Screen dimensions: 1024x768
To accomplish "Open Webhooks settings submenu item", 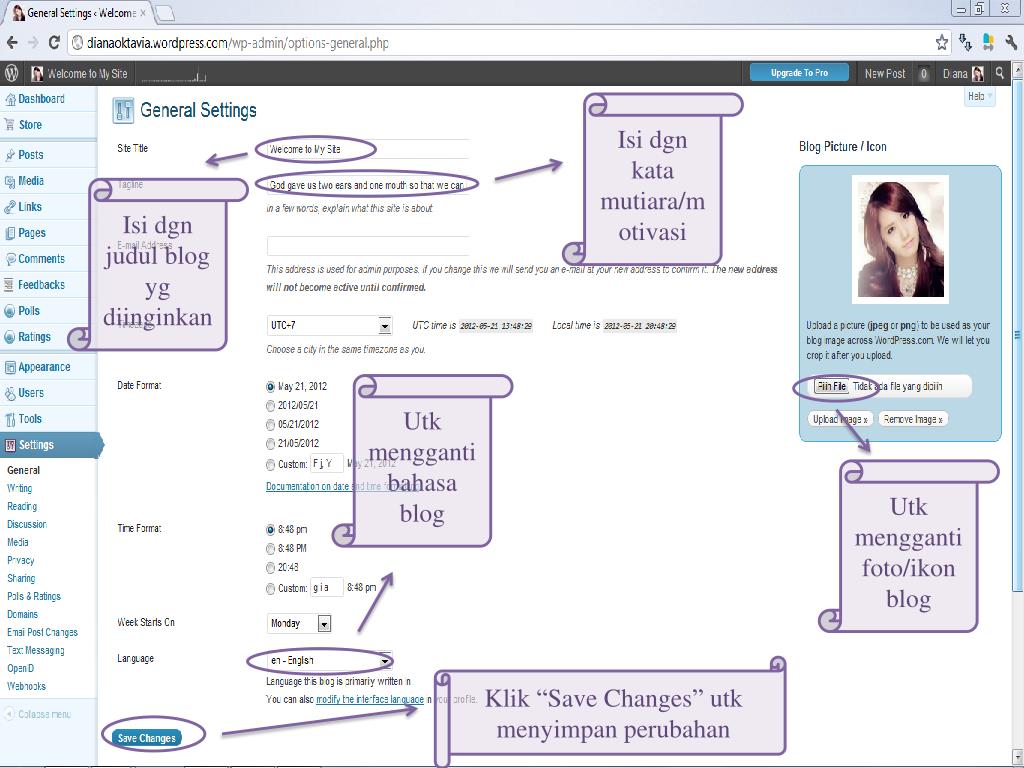I will tap(27, 686).
